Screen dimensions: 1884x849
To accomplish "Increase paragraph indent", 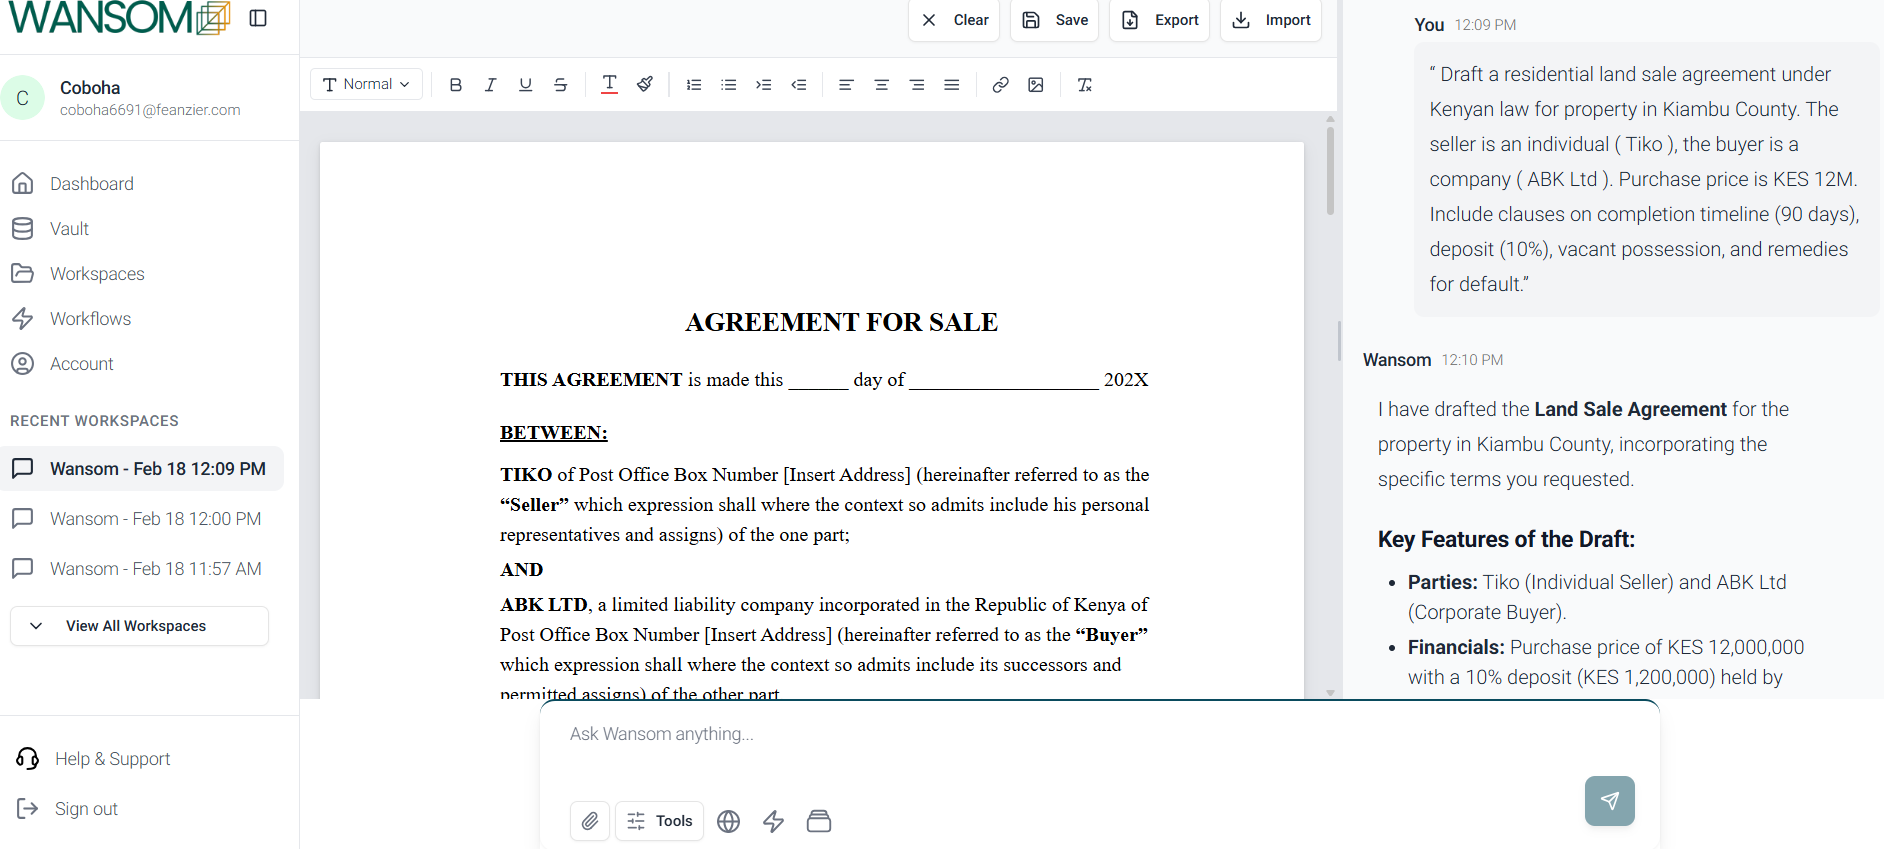I will coord(764,85).
